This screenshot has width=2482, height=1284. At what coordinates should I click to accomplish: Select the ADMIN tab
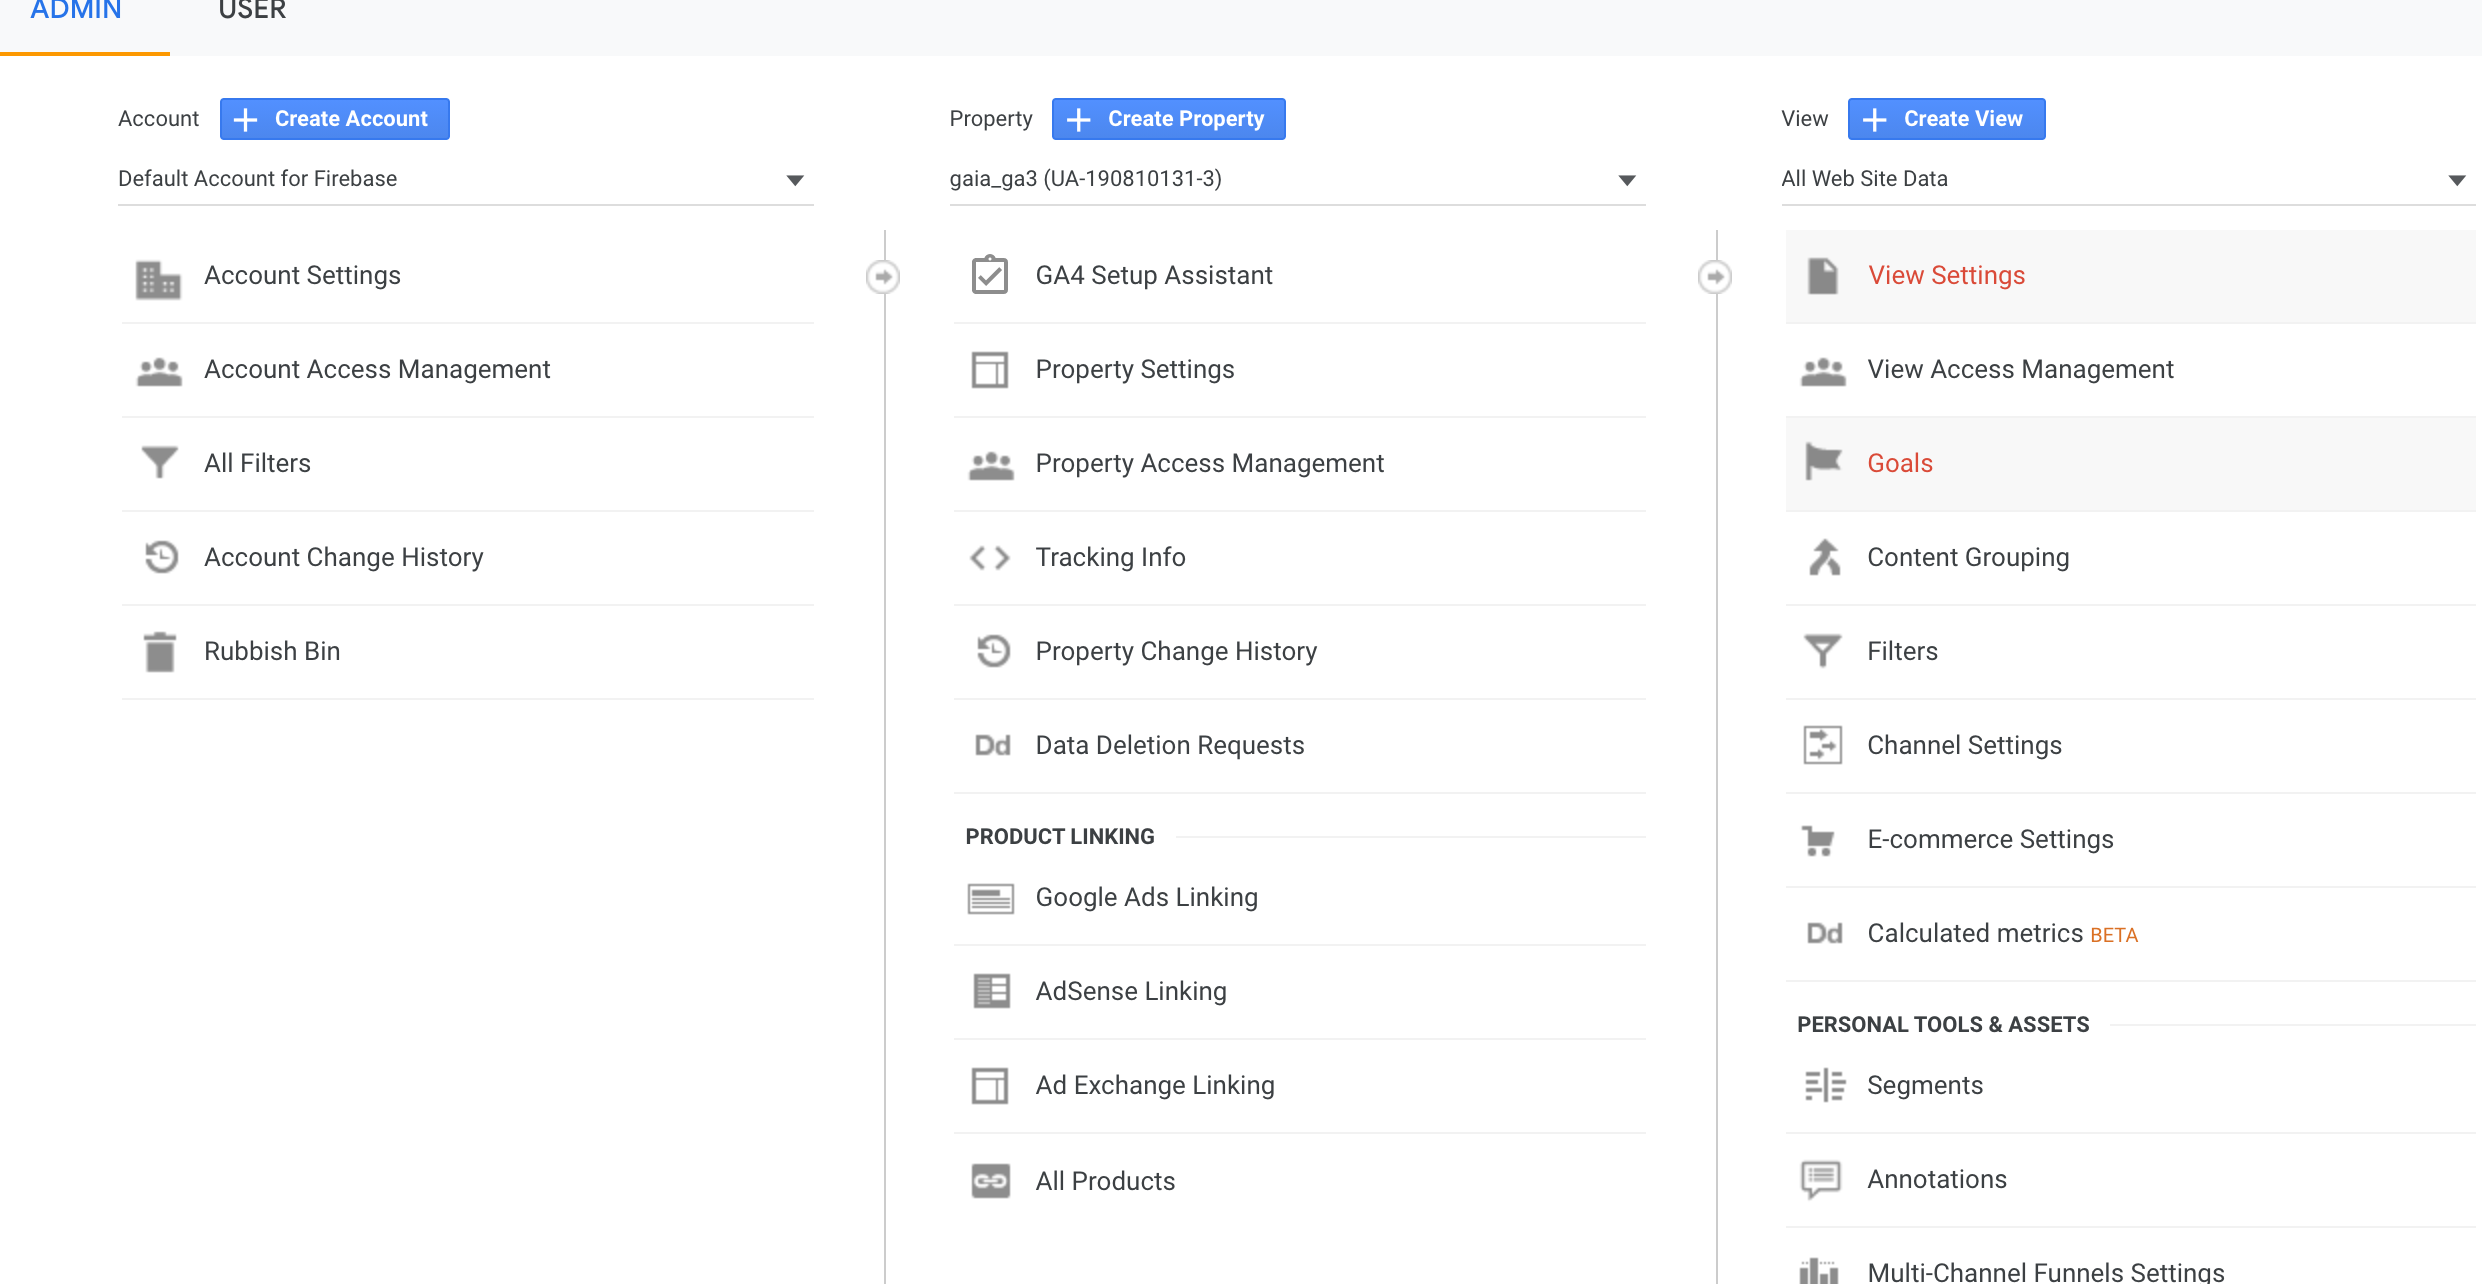pos(76,12)
